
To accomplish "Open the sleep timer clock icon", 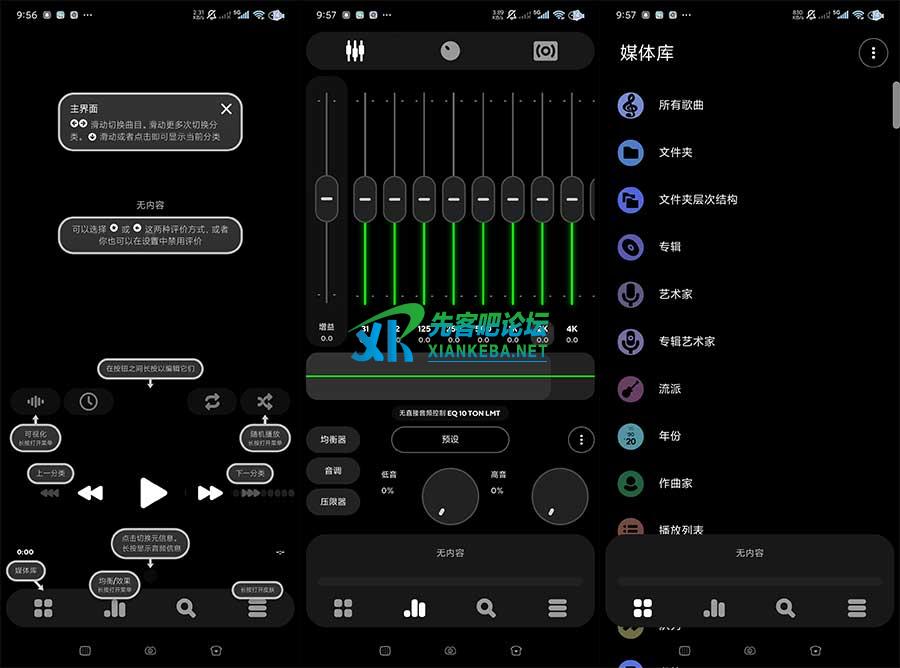I will coord(89,402).
